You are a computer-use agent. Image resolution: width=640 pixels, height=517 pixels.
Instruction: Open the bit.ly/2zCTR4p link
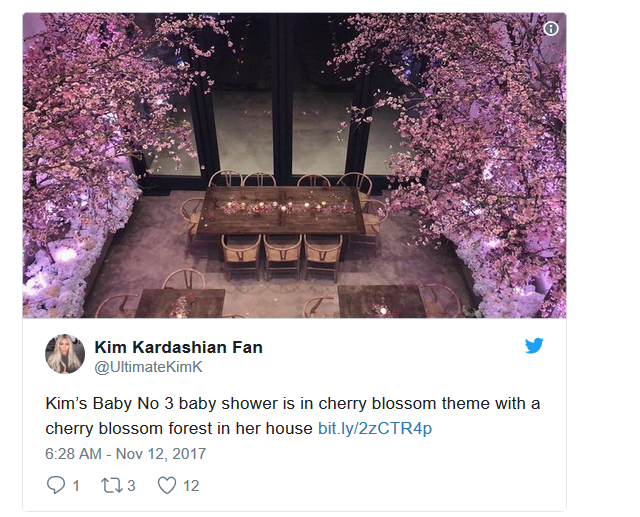(375, 428)
